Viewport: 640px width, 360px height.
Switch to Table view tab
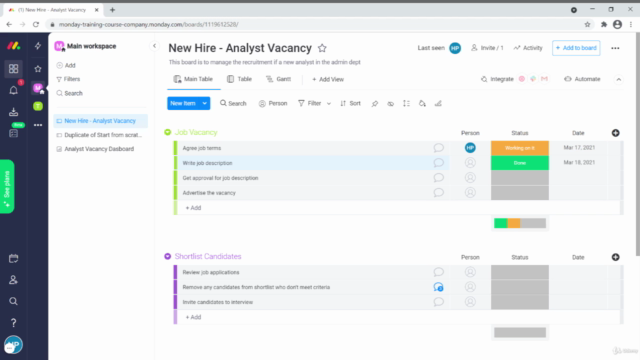(x=240, y=79)
